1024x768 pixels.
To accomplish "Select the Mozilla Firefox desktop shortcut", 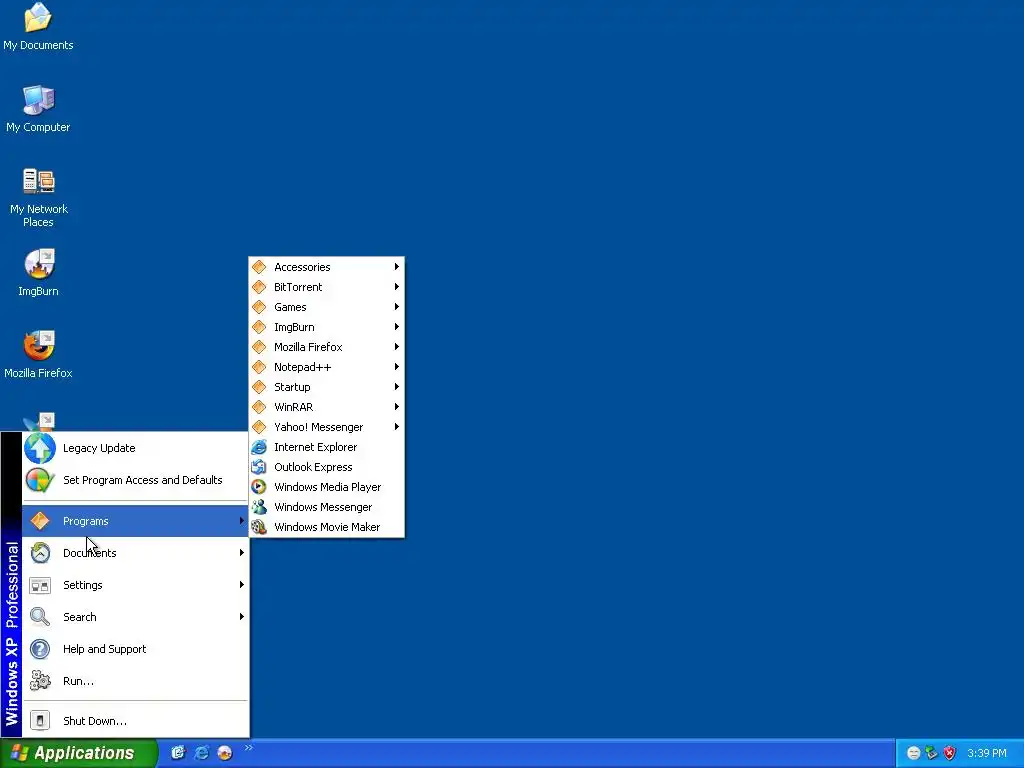I will 38,355.
